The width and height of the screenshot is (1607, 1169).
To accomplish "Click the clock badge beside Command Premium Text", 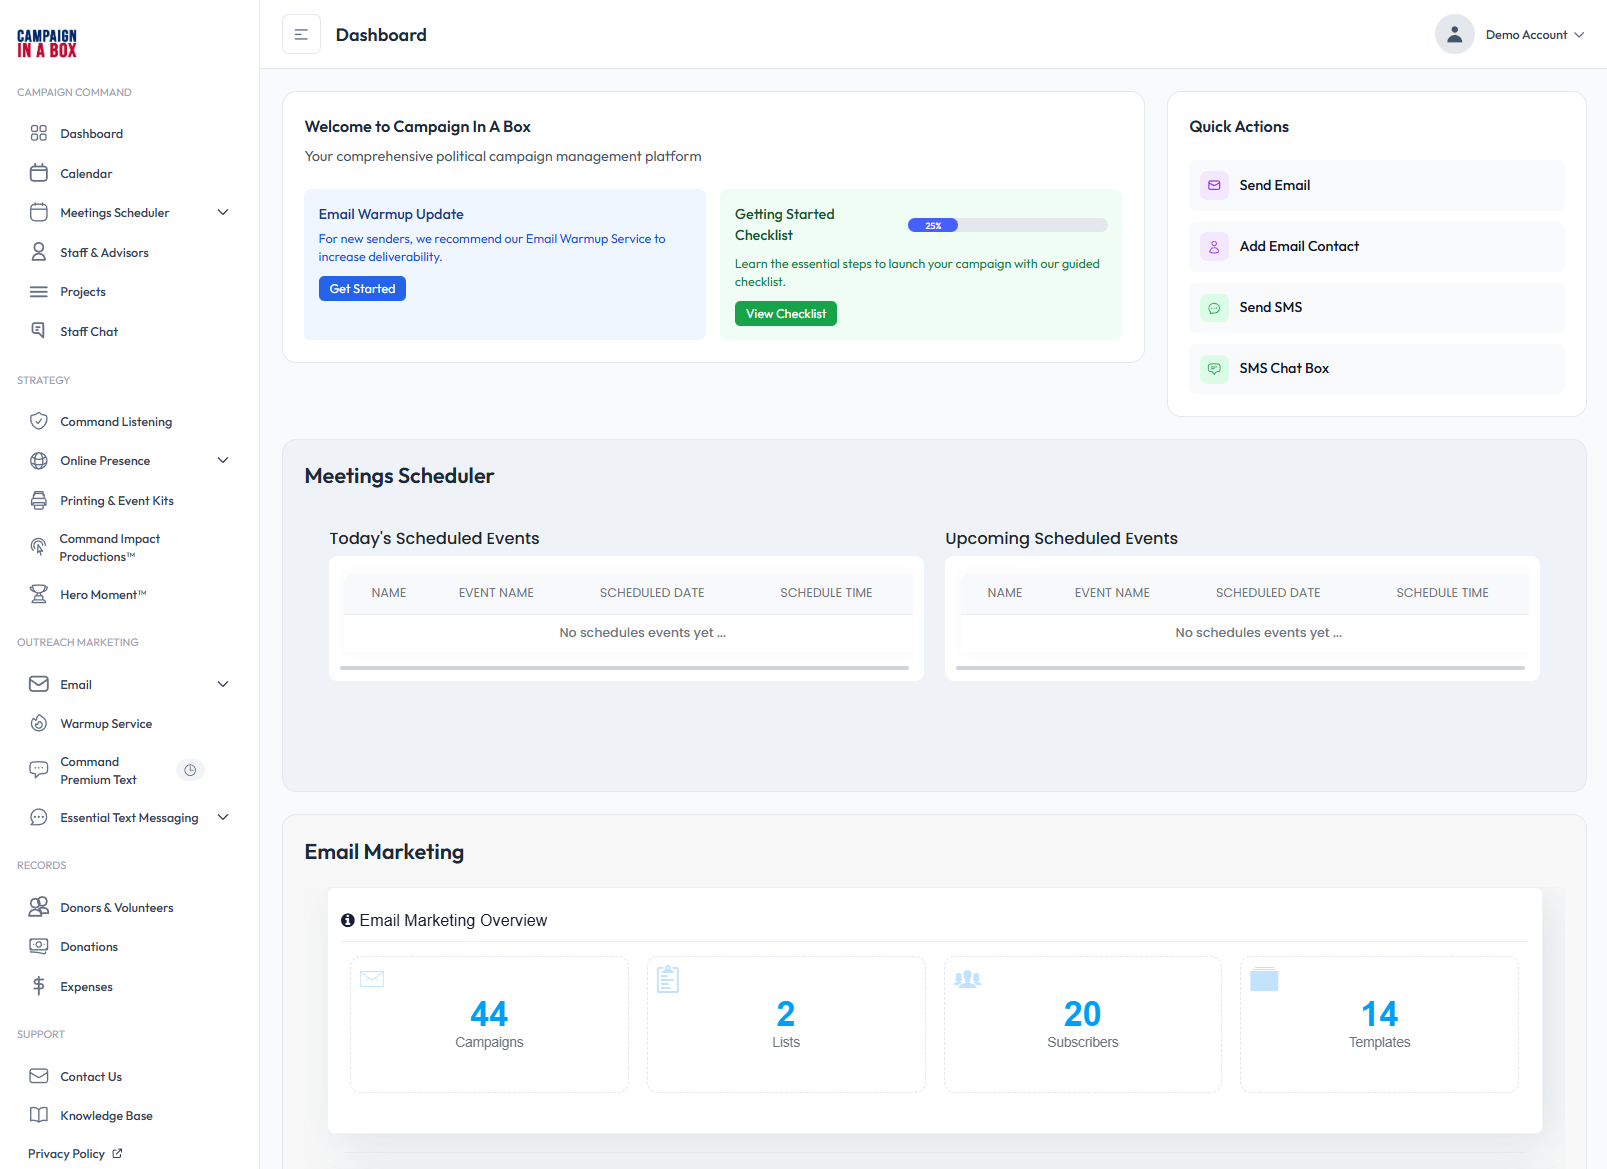I will pyautogui.click(x=190, y=770).
